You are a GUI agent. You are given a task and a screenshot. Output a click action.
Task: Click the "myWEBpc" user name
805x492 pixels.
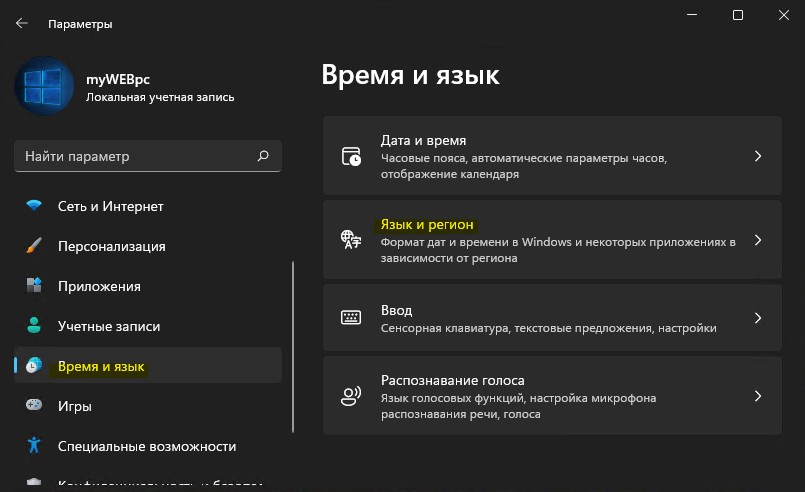click(118, 80)
